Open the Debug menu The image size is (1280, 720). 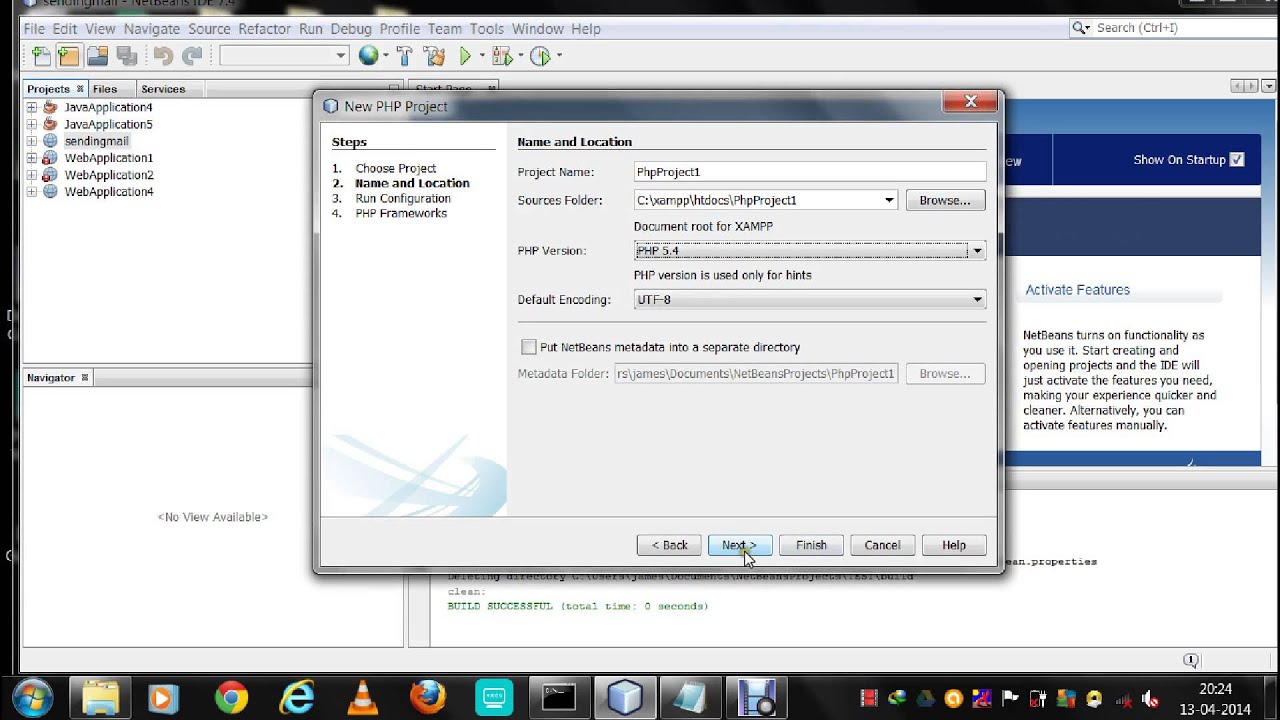point(351,29)
